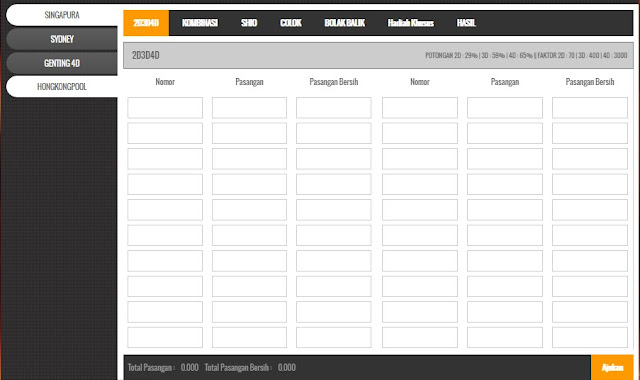Select the last-row left Pasangan field
Screen dimensions: 640x380
249,338
